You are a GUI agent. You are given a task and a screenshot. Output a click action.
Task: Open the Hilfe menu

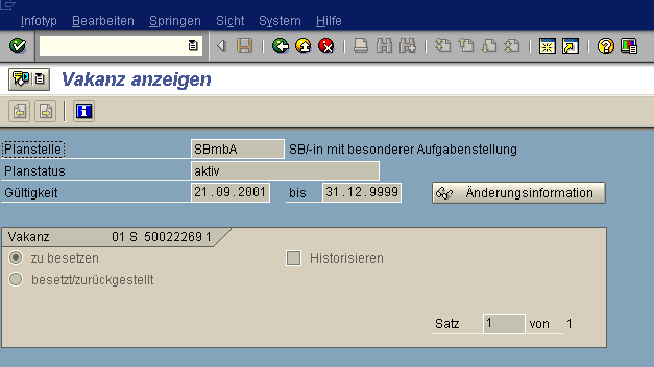tap(329, 21)
